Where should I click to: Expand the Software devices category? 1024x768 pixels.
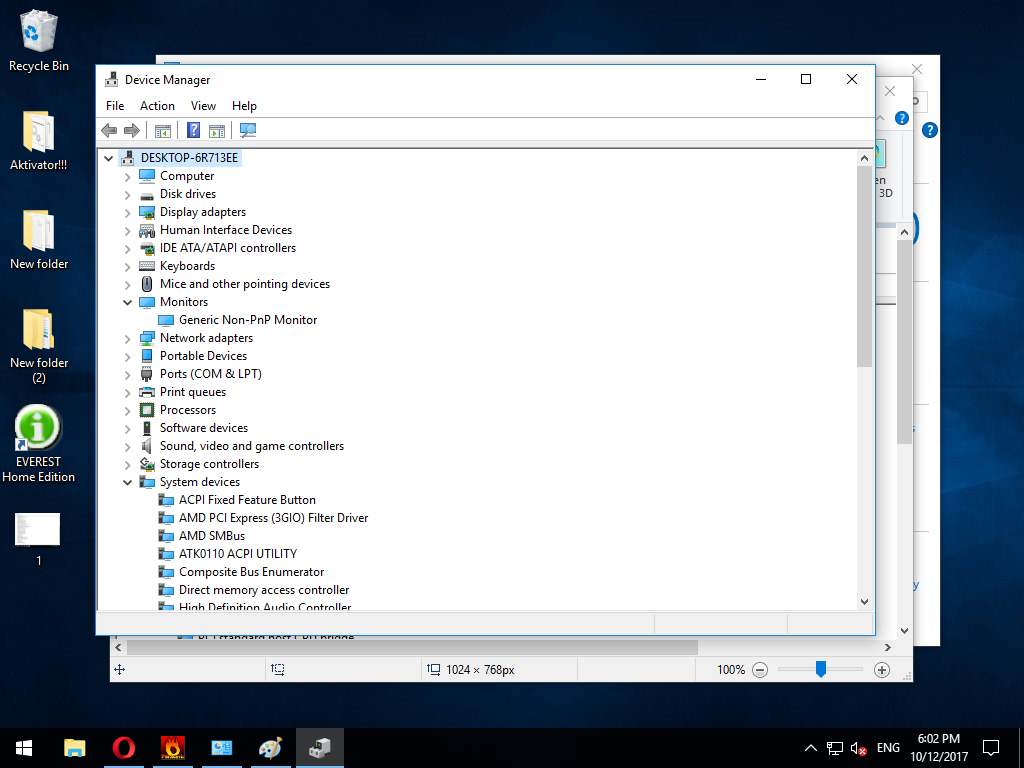[127, 429]
